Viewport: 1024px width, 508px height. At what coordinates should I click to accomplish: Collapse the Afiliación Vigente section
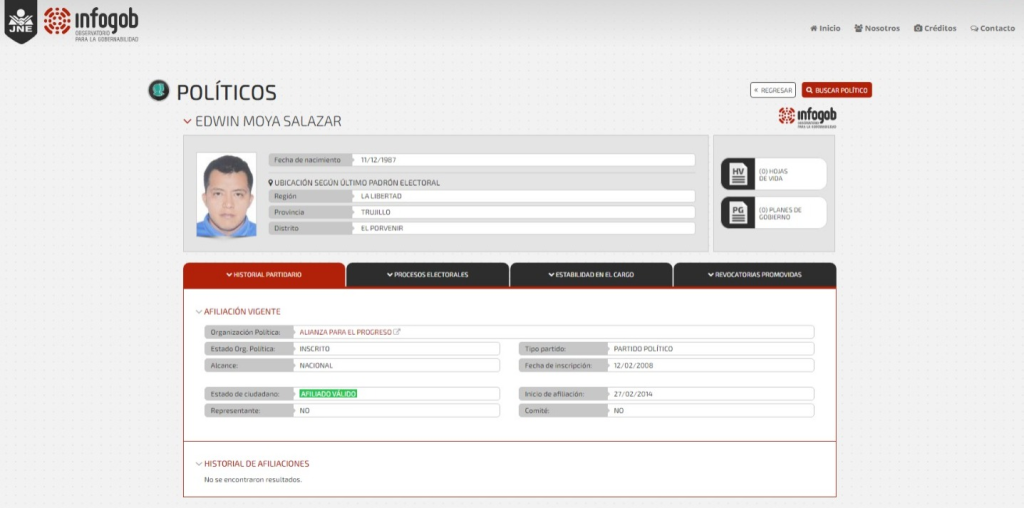[198, 311]
